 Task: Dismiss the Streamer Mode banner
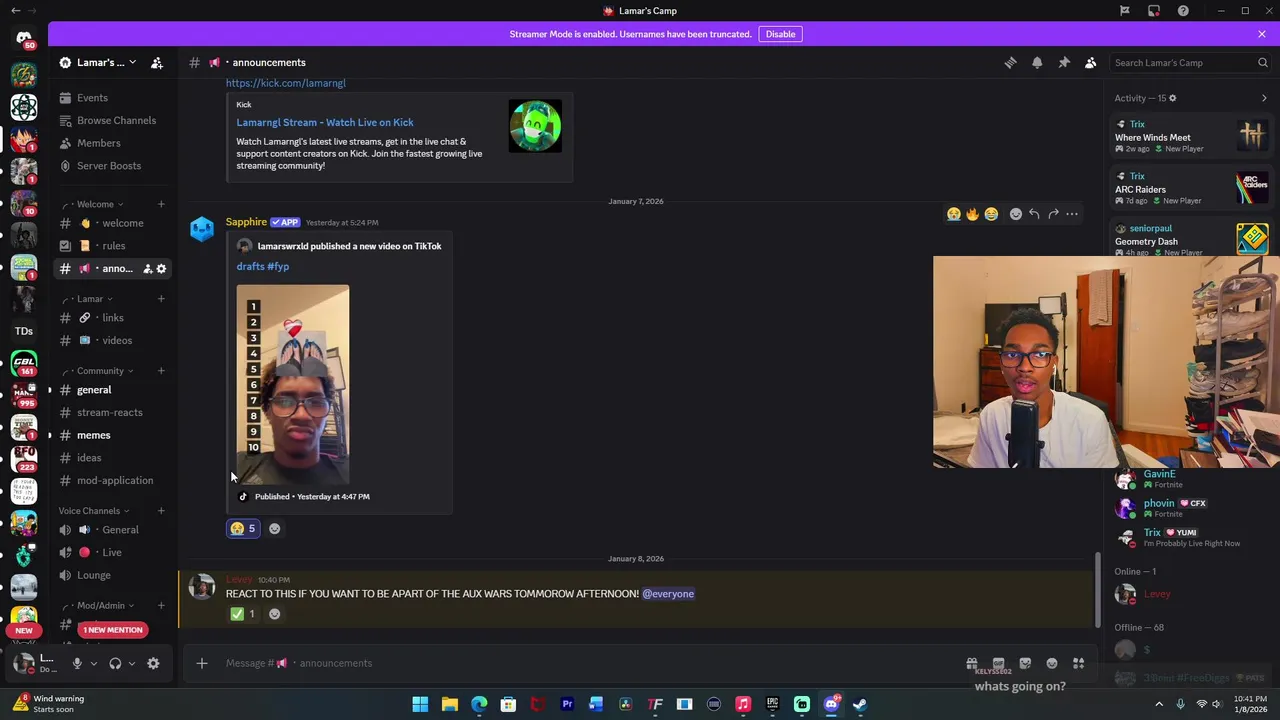click(1262, 34)
